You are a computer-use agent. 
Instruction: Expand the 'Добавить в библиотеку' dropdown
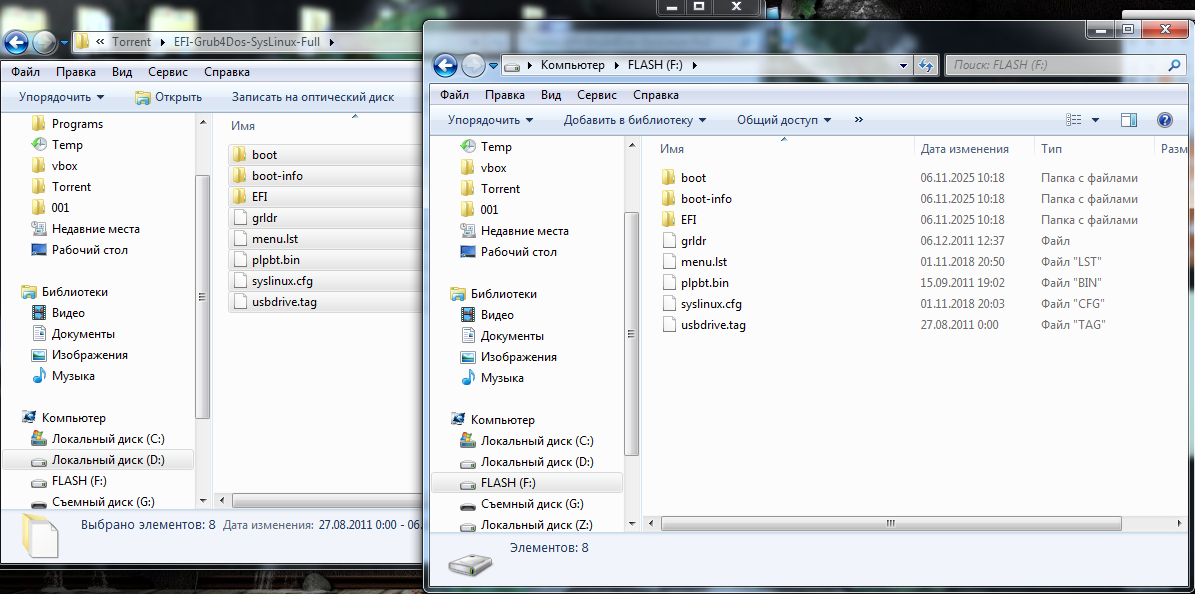(x=634, y=120)
